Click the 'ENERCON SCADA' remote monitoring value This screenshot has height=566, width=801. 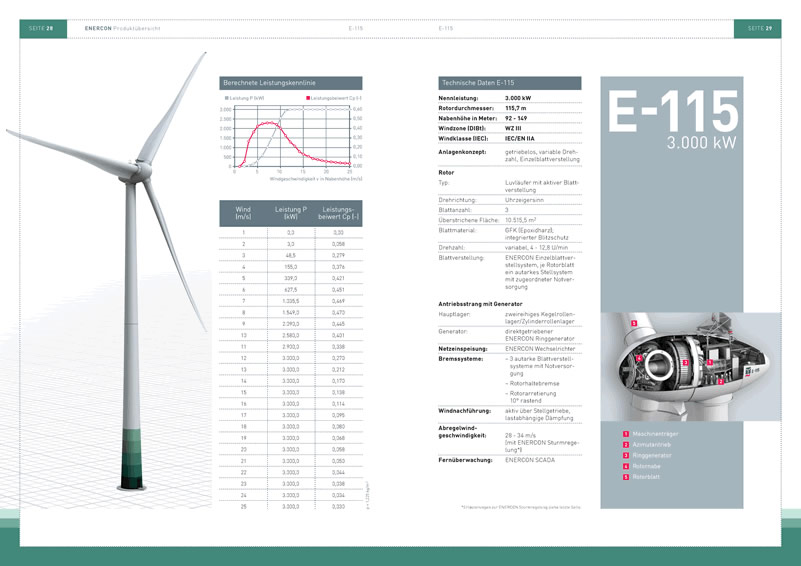point(530,460)
